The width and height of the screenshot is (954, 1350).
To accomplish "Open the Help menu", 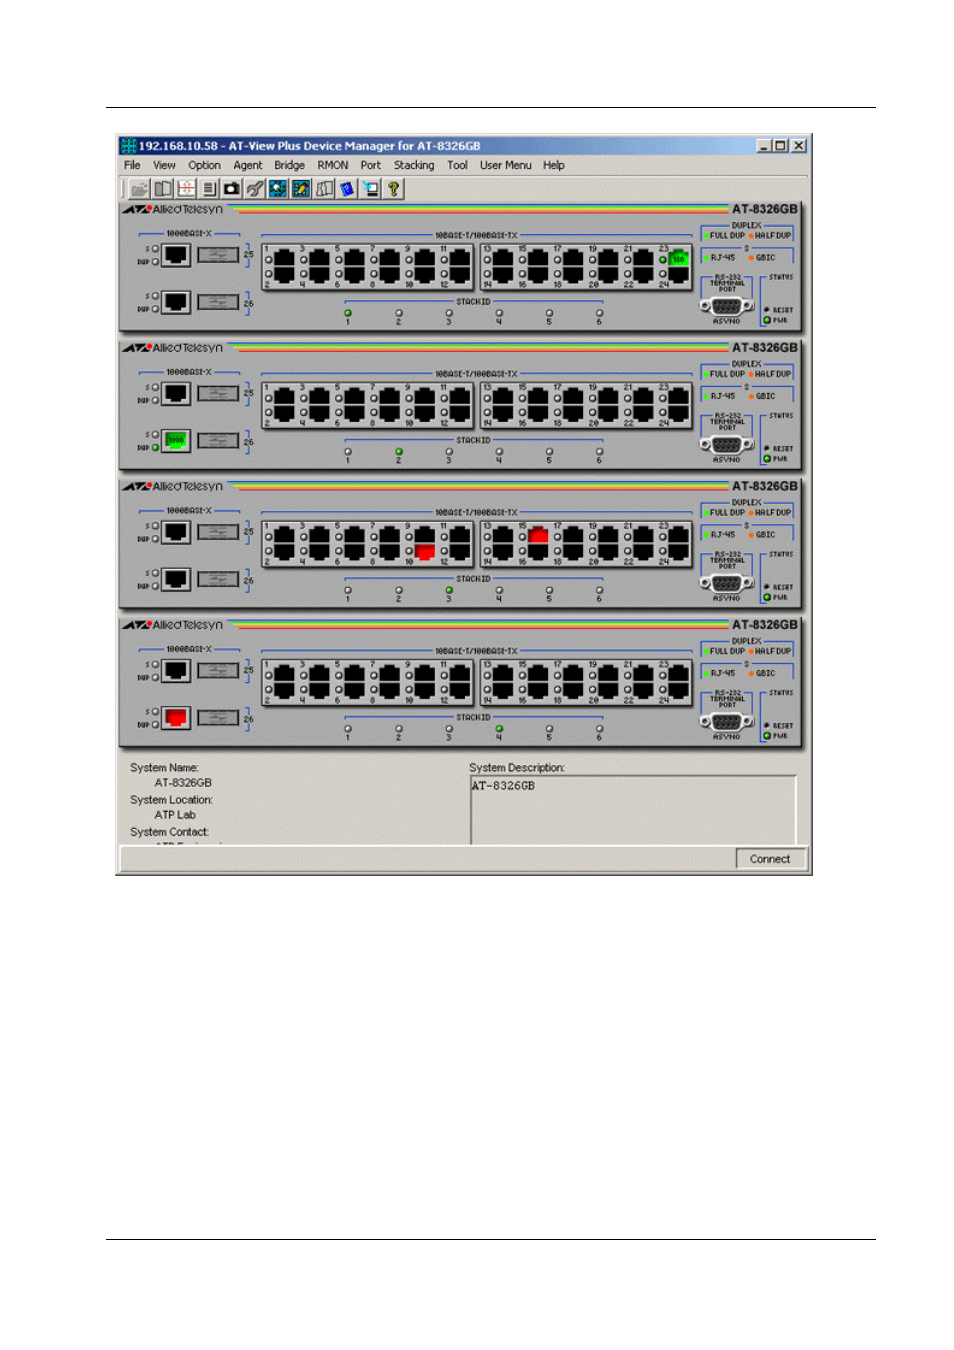I will pyautogui.click(x=554, y=166).
